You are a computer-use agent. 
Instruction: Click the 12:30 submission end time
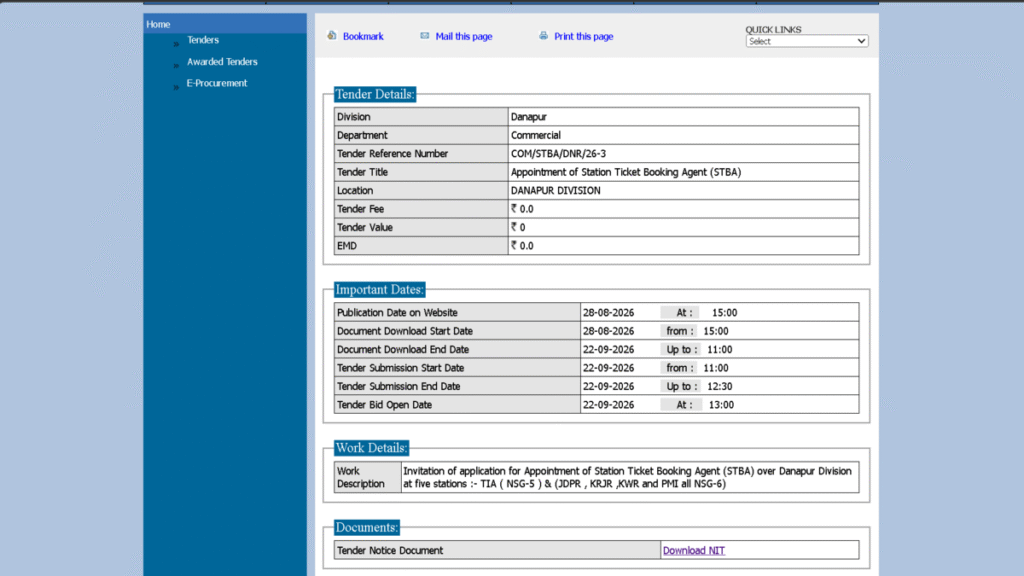click(x=720, y=386)
